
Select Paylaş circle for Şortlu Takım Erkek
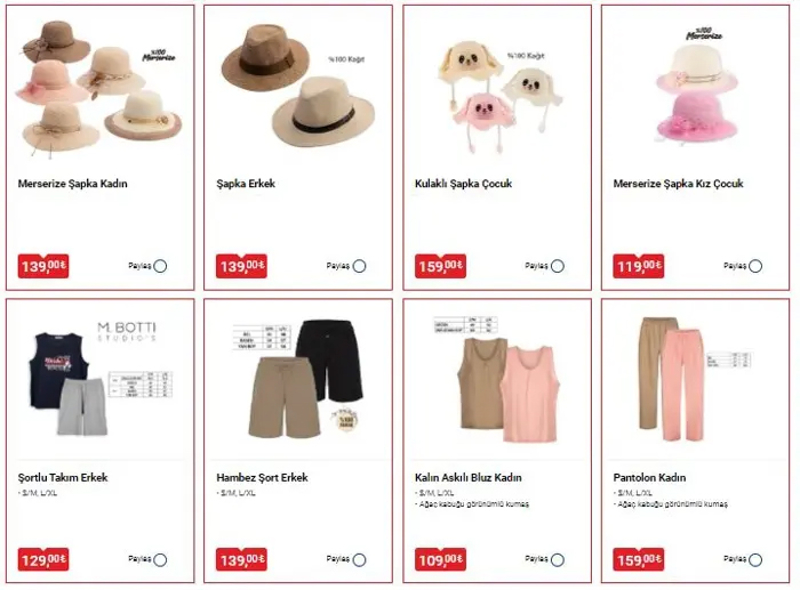[x=160, y=560]
